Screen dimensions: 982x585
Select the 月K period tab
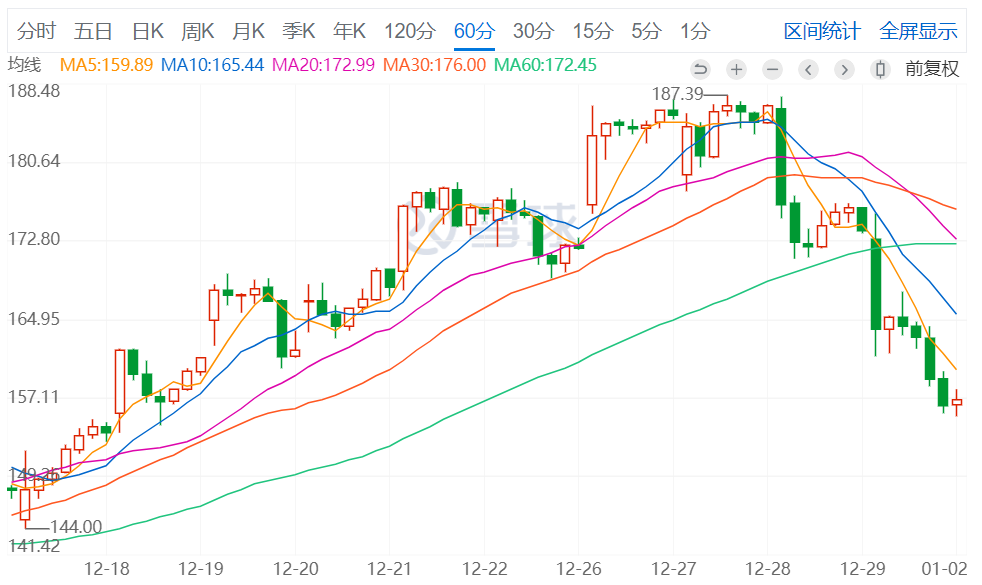click(248, 31)
